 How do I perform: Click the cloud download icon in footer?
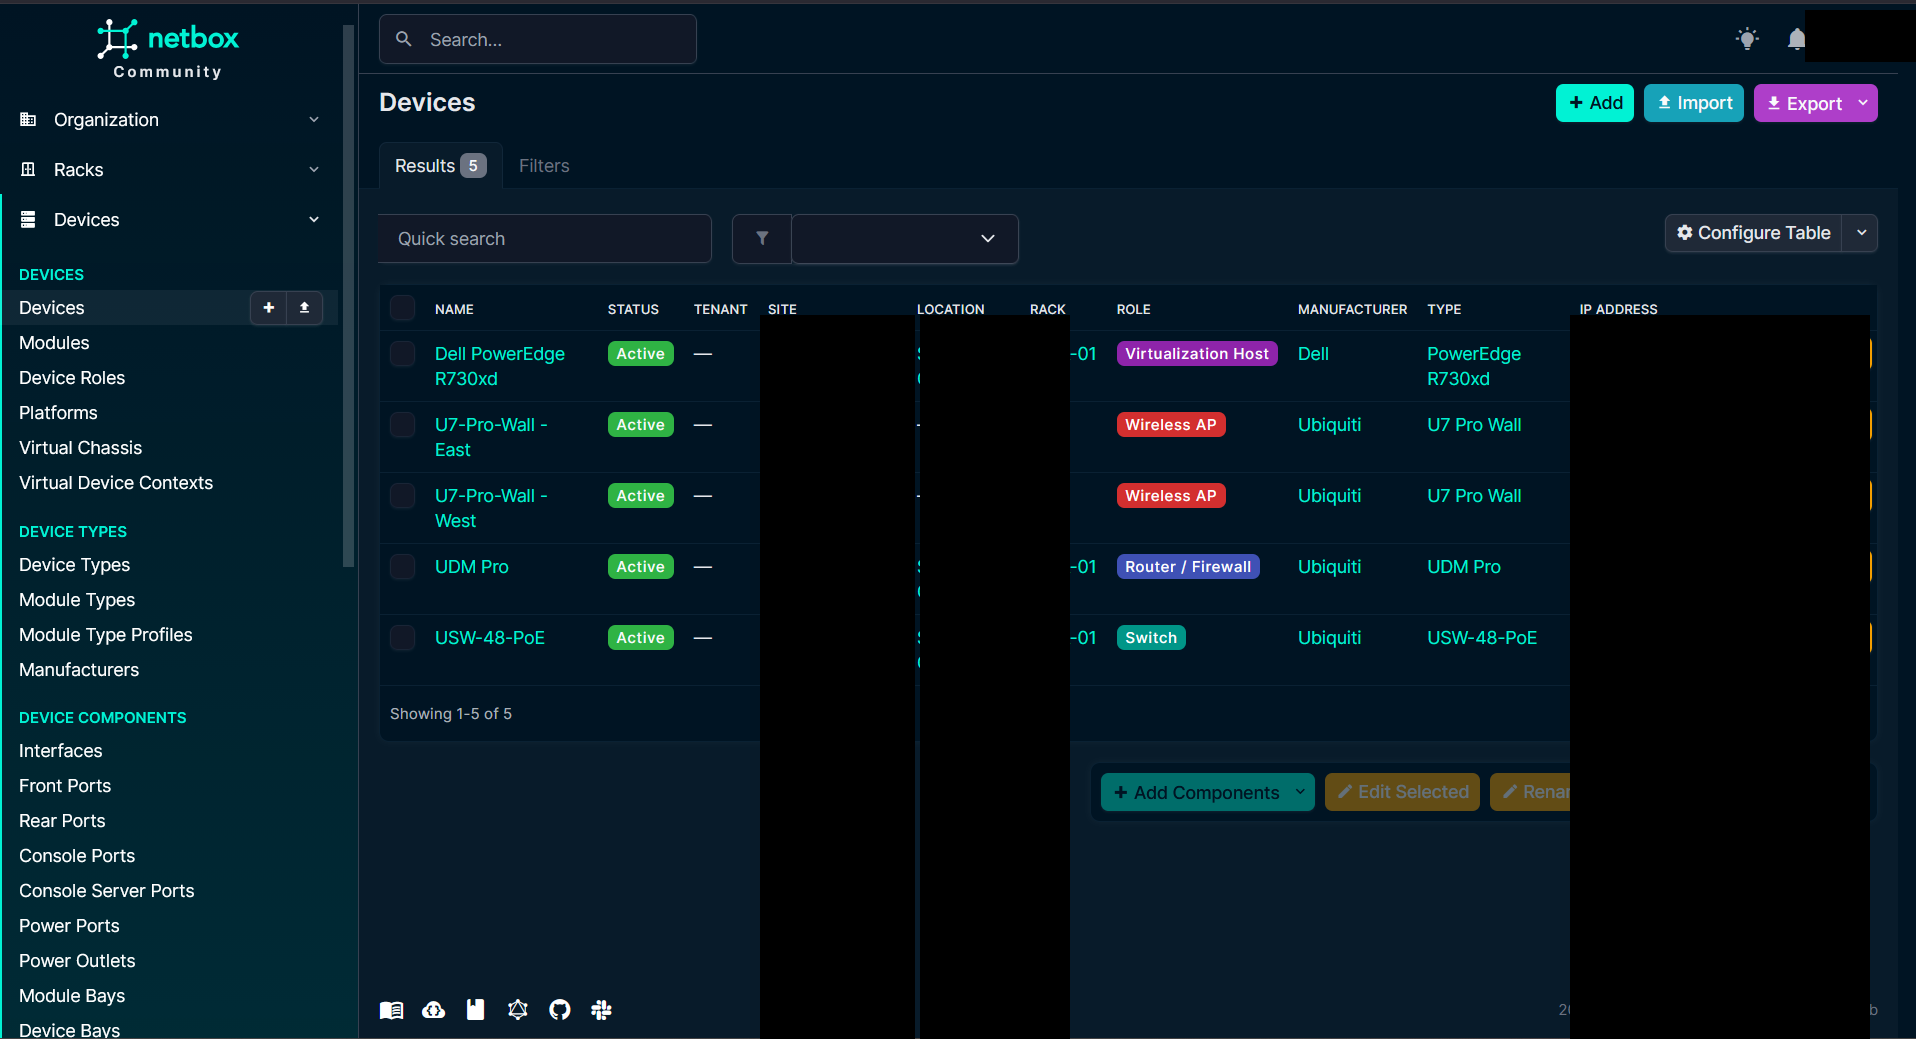tap(433, 1010)
